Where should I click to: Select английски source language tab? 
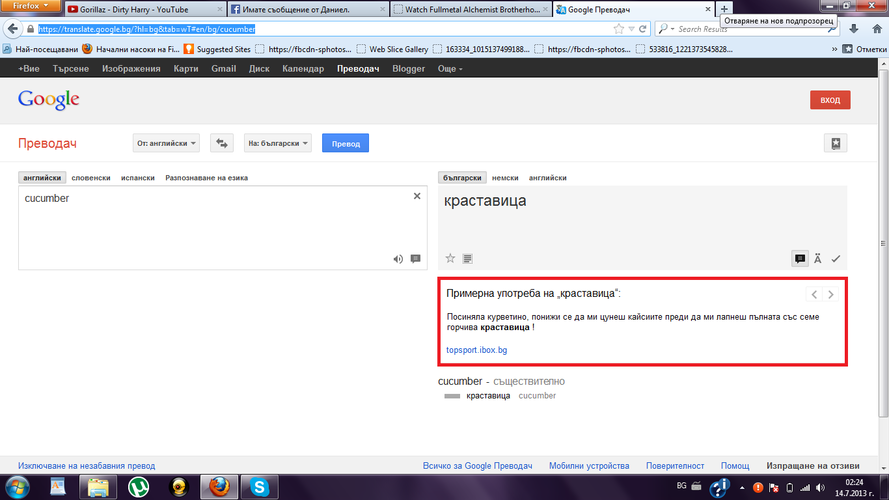(42, 177)
